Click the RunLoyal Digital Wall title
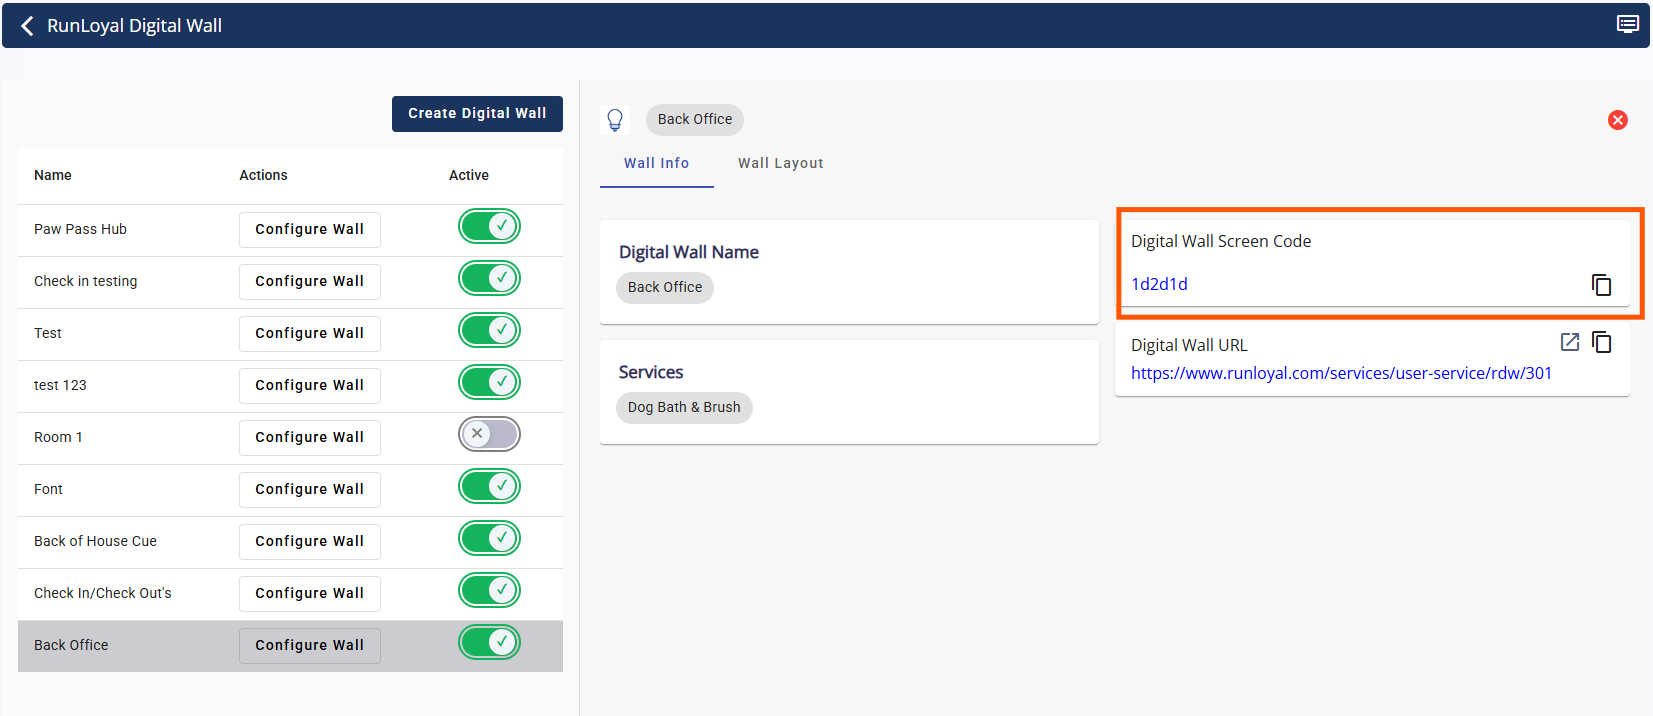Screen dimensions: 1653x716 (134, 26)
